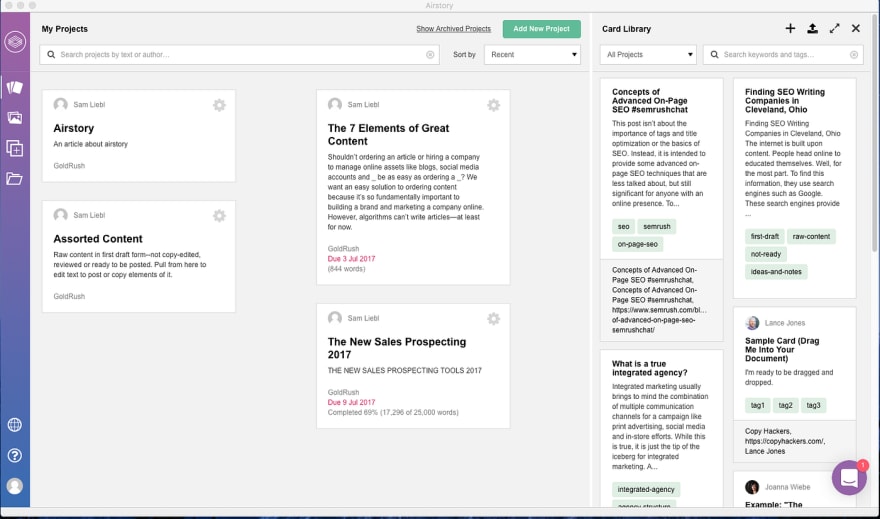Click the first-draft tag
Image resolution: width=880 pixels, height=519 pixels.
pos(764,236)
